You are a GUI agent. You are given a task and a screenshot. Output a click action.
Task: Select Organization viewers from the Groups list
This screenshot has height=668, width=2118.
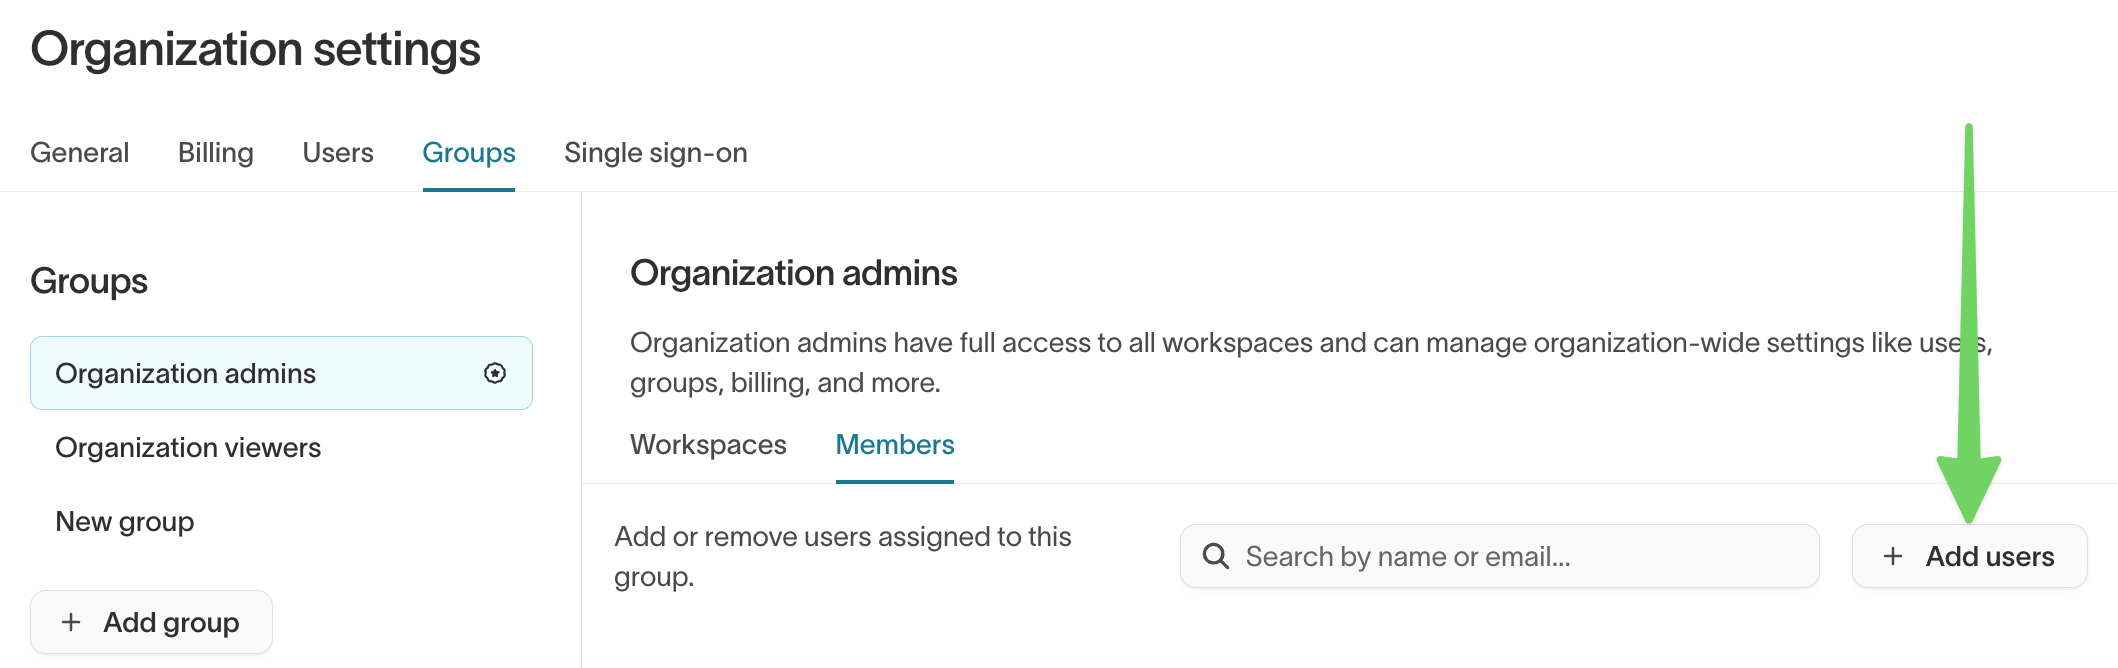click(x=189, y=447)
